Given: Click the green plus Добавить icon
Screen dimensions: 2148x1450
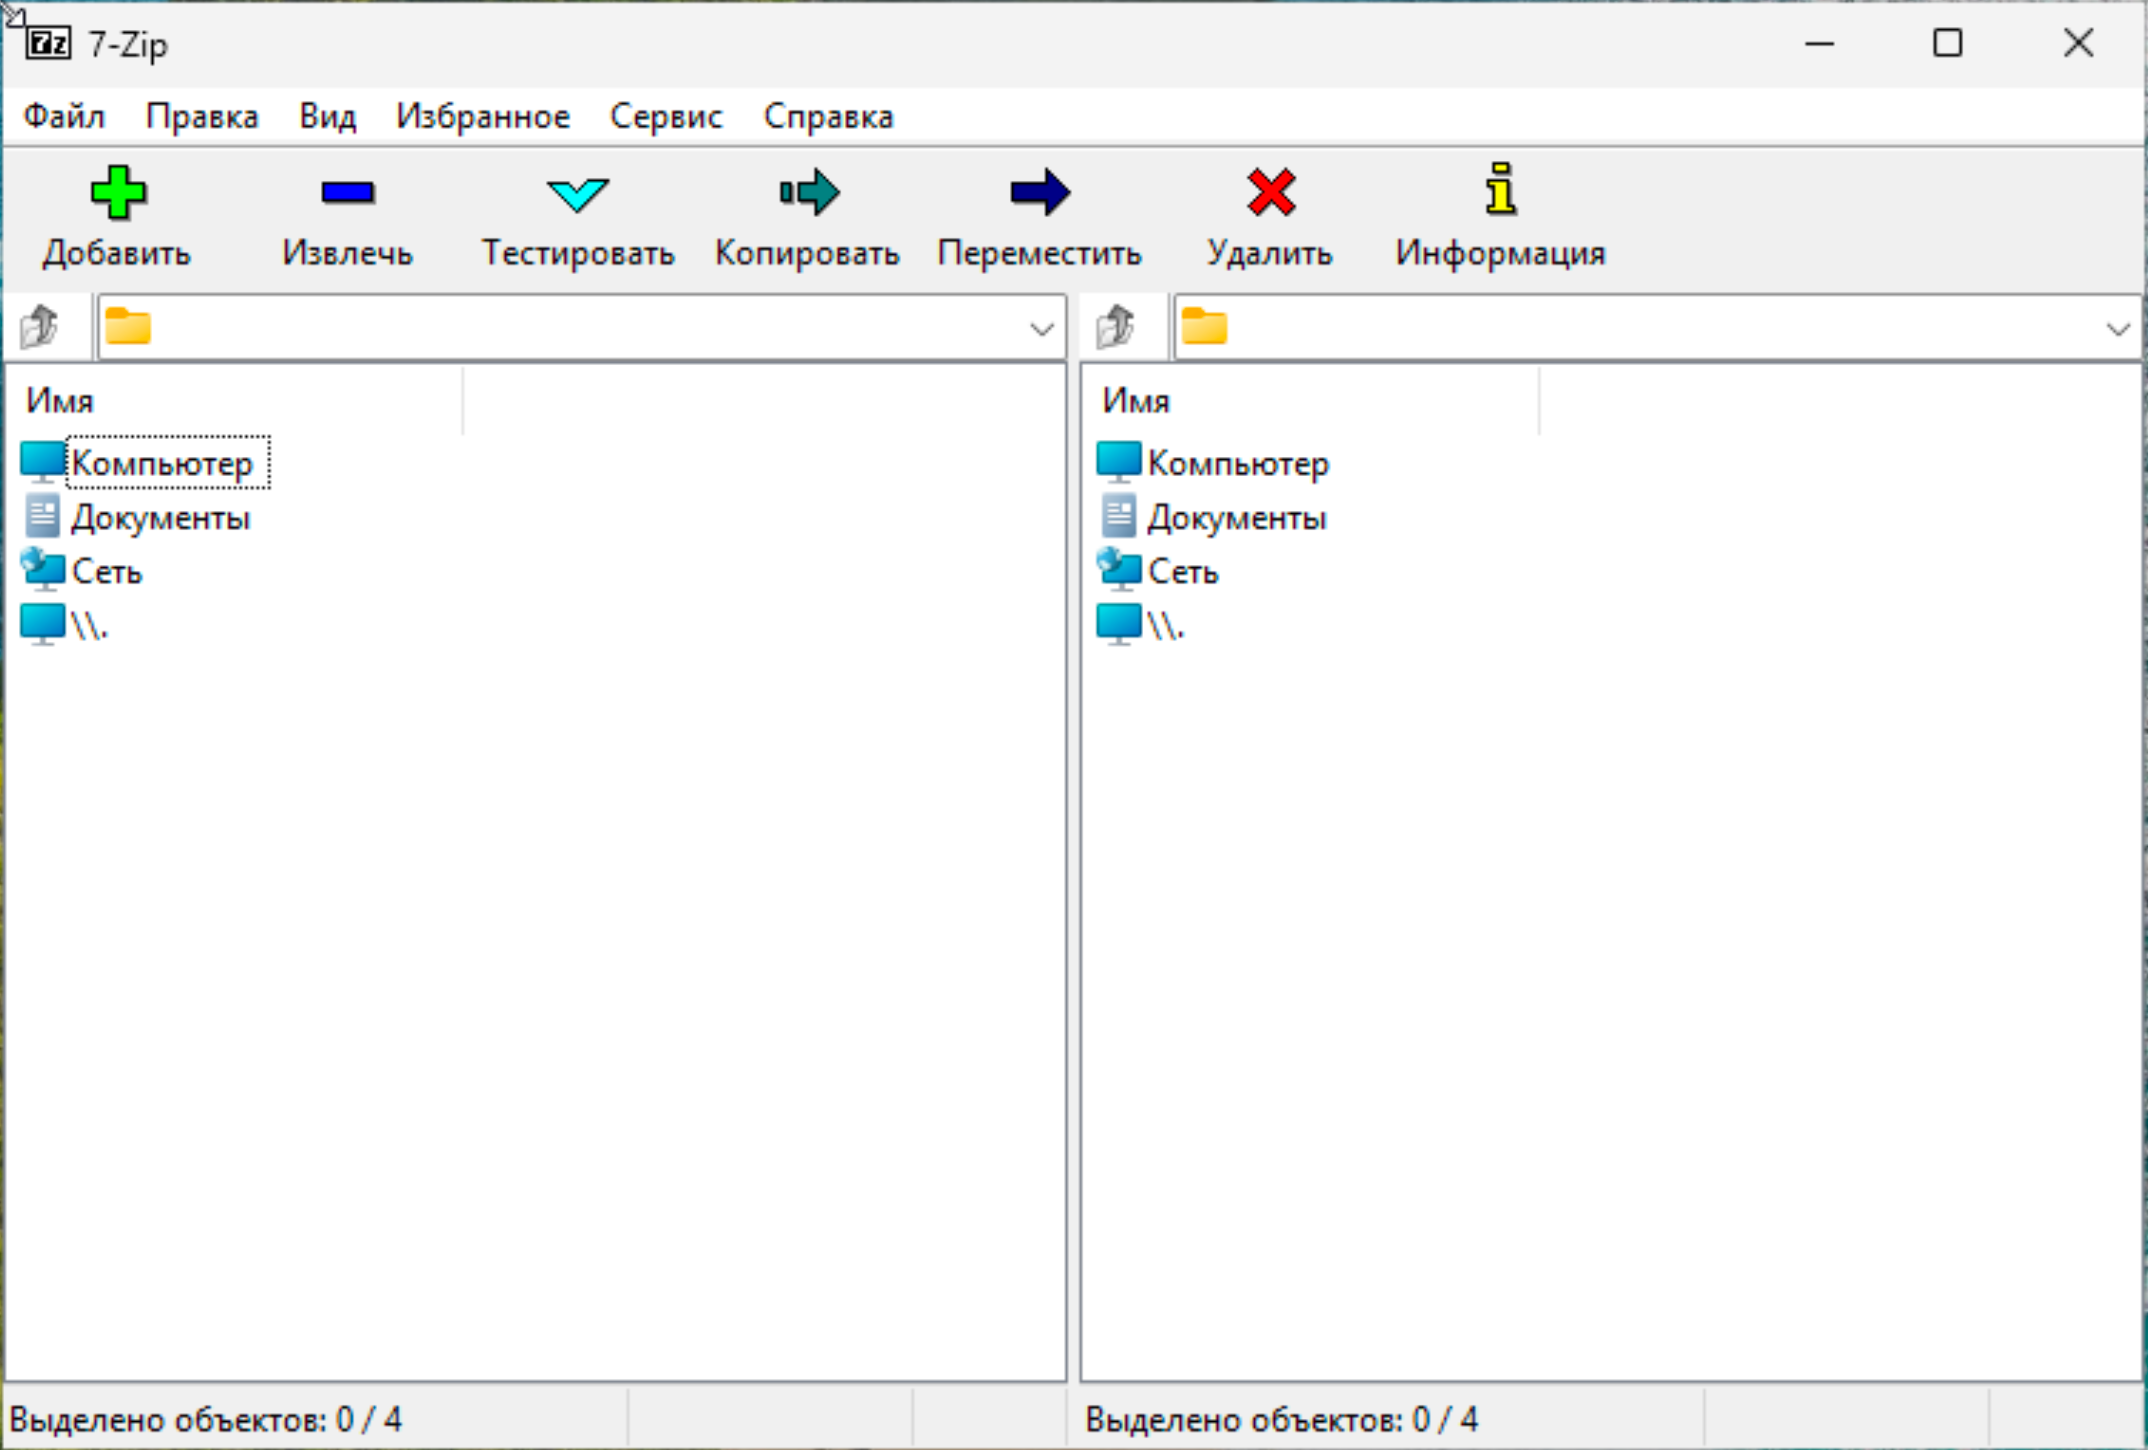Looking at the screenshot, I should [118, 192].
